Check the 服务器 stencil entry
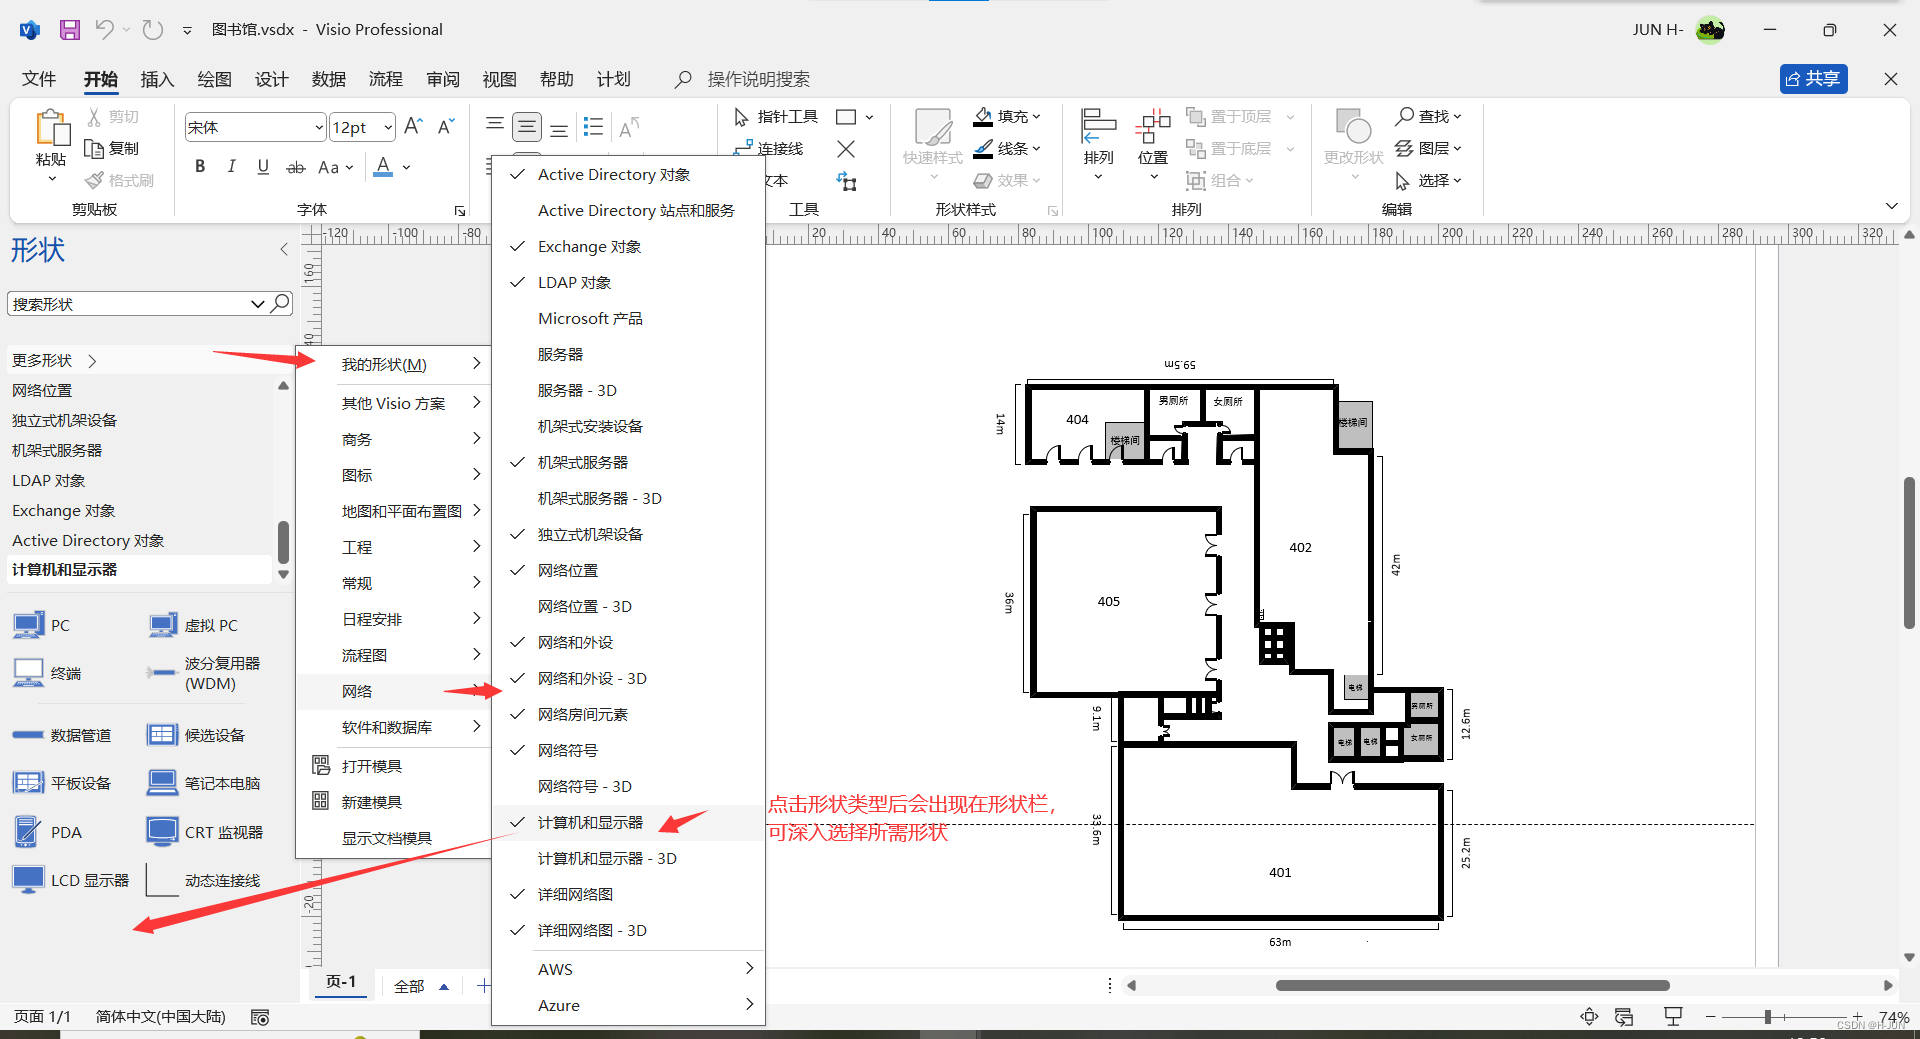The height and width of the screenshot is (1039, 1920). coord(629,354)
